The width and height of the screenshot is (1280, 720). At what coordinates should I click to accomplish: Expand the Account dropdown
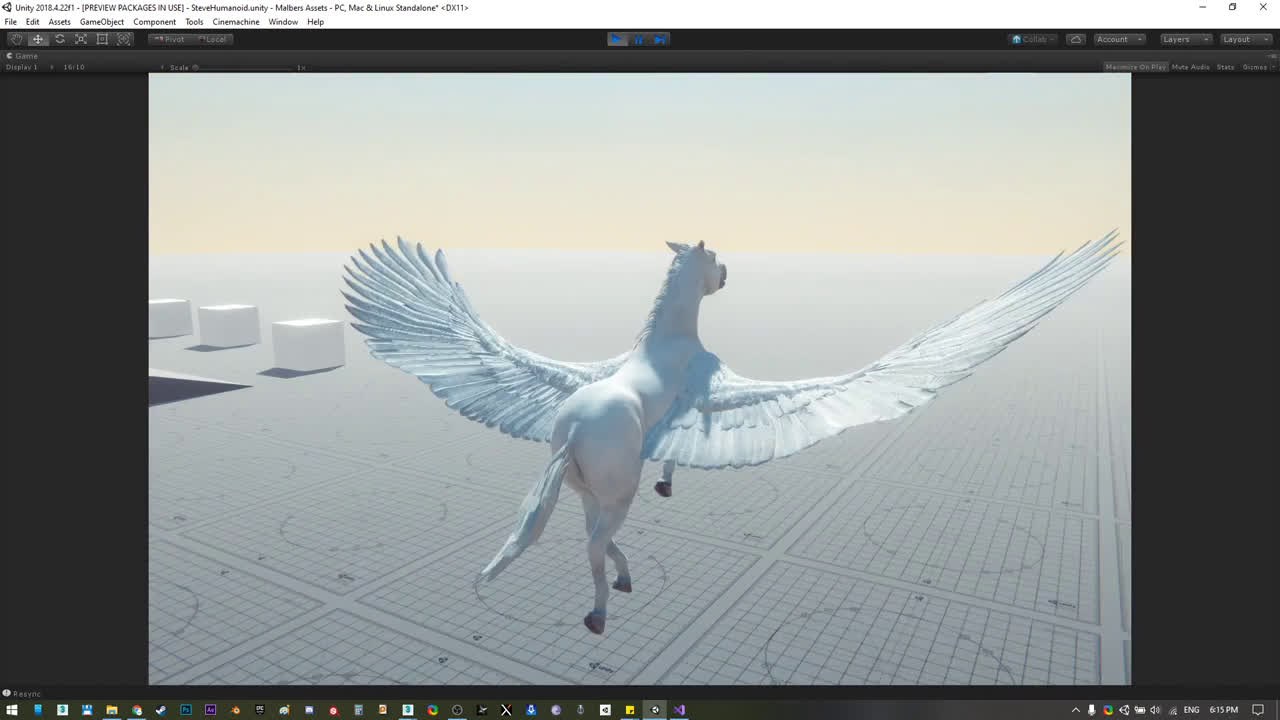(1118, 39)
